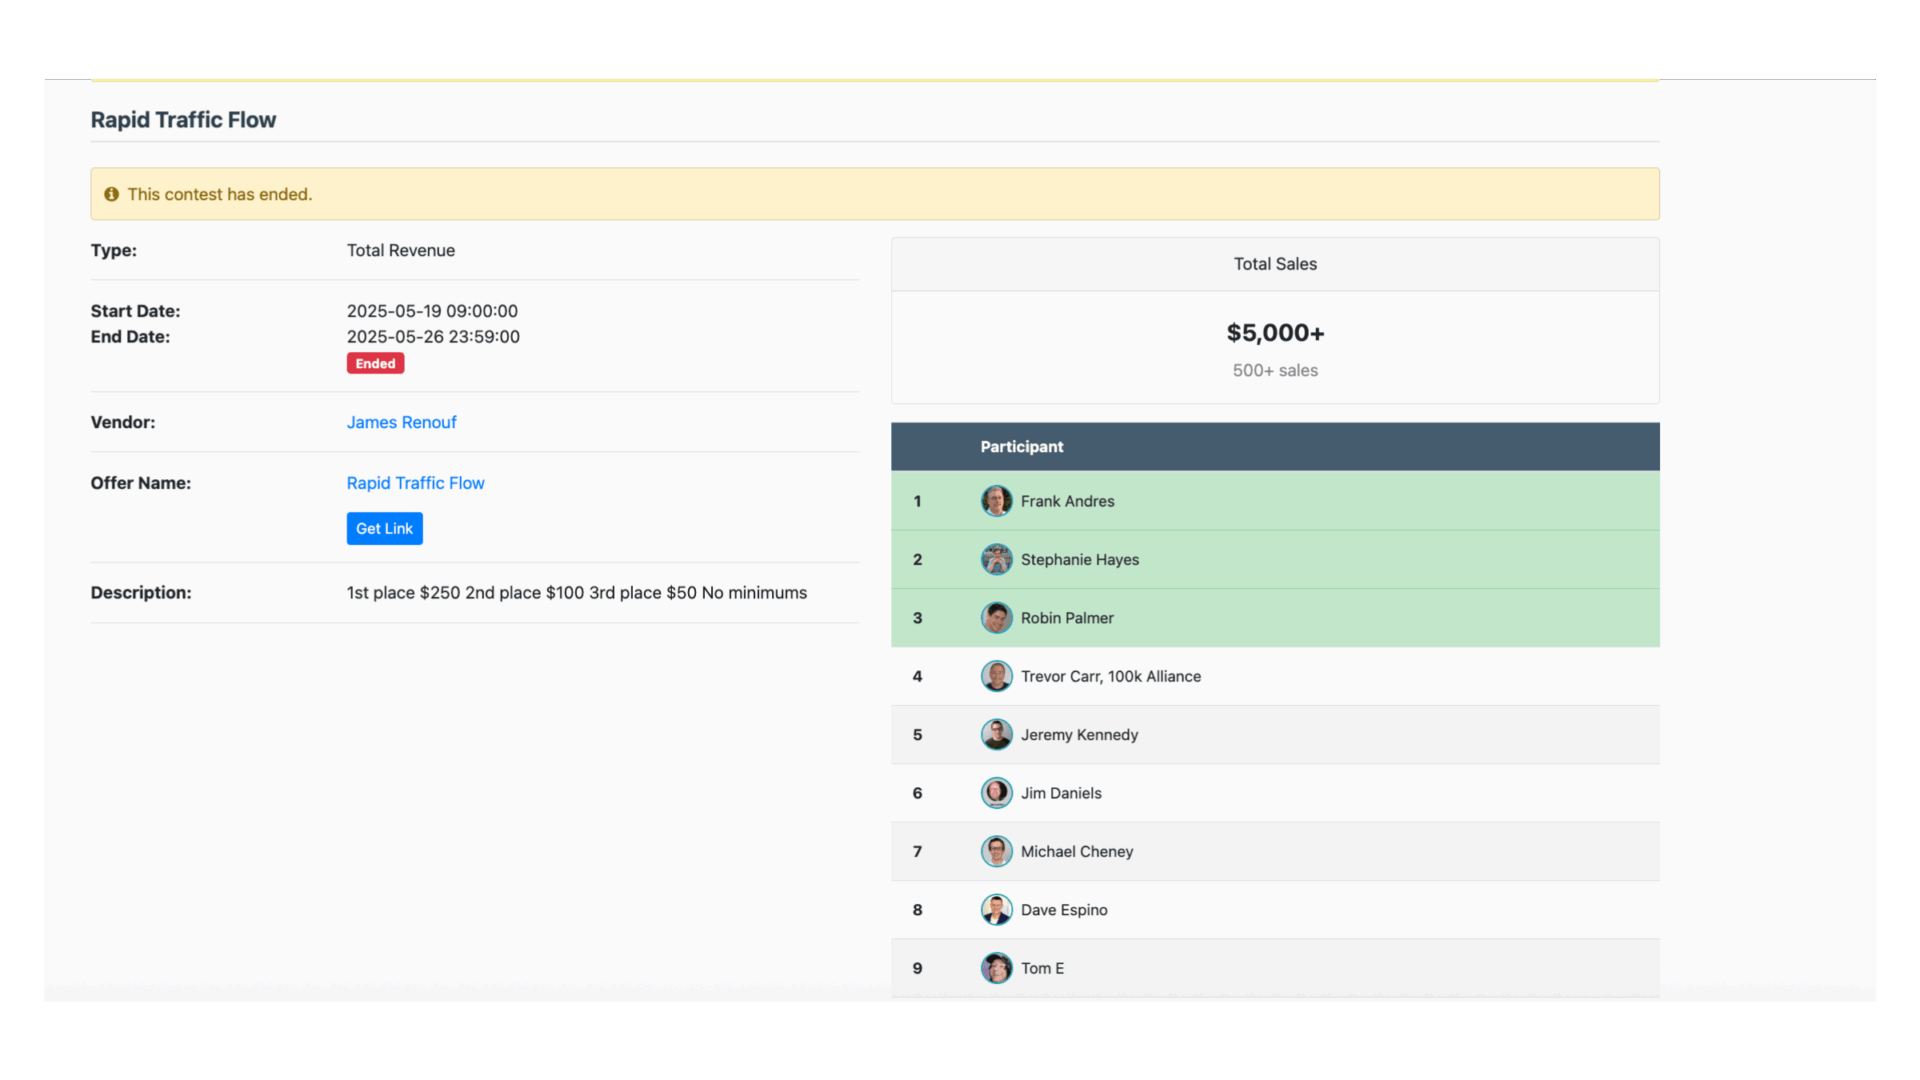The height and width of the screenshot is (1080, 1920).
Task: Click Trevor Carr's avatar picture
Action: [996, 676]
